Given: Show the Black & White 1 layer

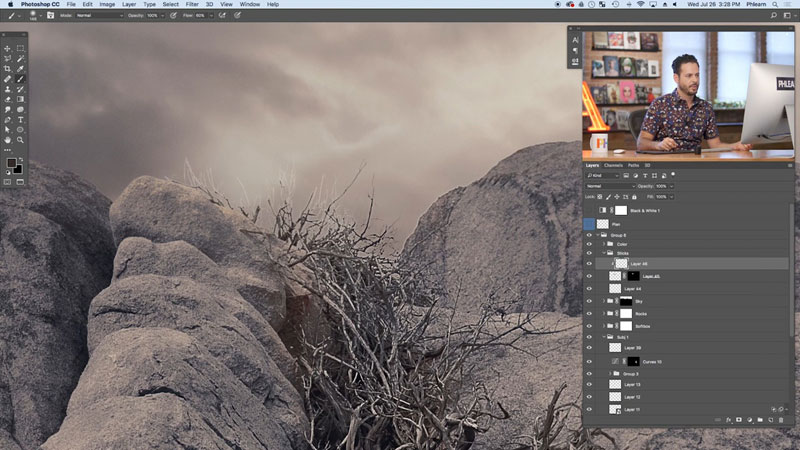Looking at the screenshot, I should pos(589,210).
